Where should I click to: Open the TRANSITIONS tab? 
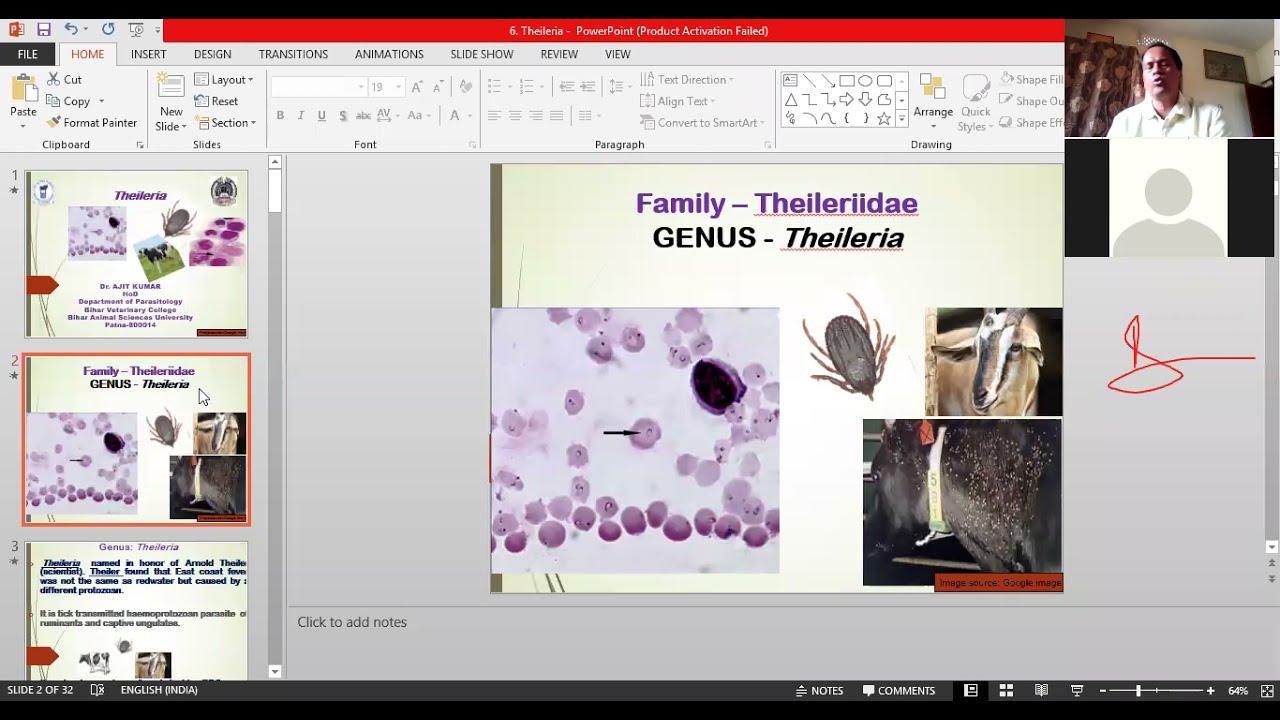coord(293,54)
